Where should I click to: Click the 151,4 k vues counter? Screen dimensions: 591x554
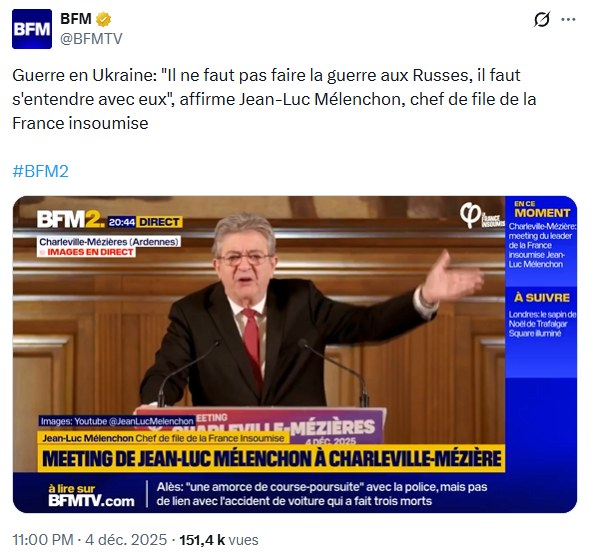click(219, 540)
